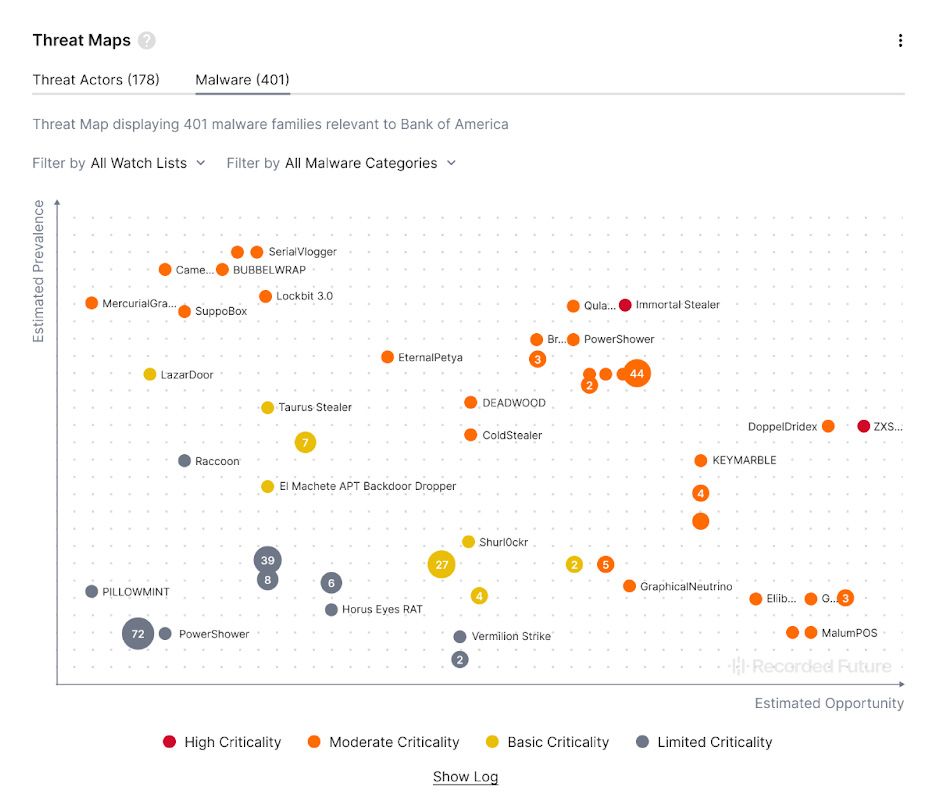The image size is (928, 812).
Task: Click the gray cluster bubble labeled 72
Action: (x=138, y=634)
